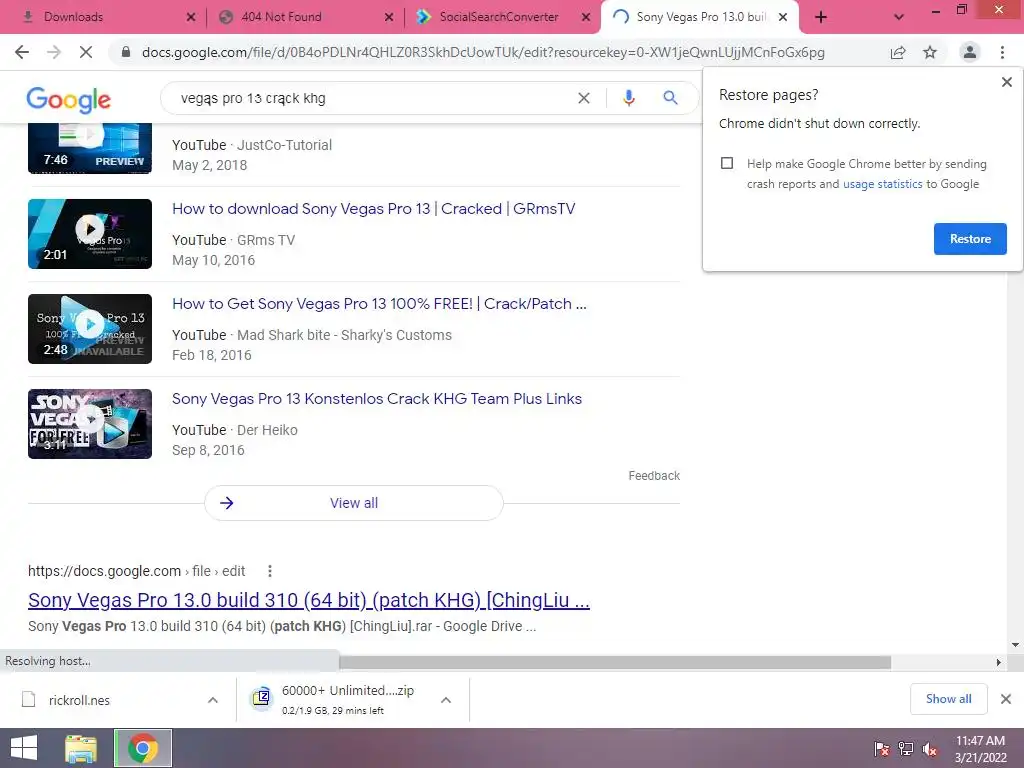Screen dimensions: 1024x768
Task: Stop loading the current page
Action: [x=86, y=52]
